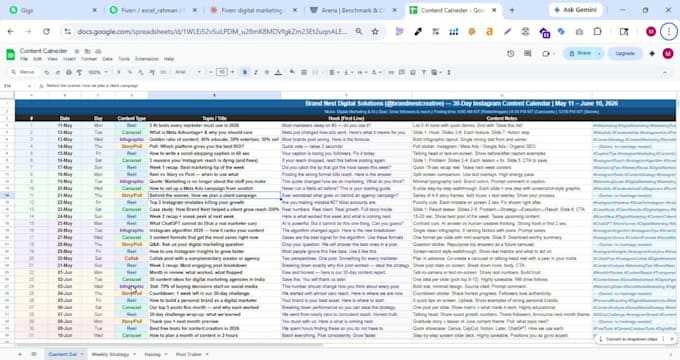The width and height of the screenshot is (680, 360).
Task: Open the Extensions menu
Action: 147,59
